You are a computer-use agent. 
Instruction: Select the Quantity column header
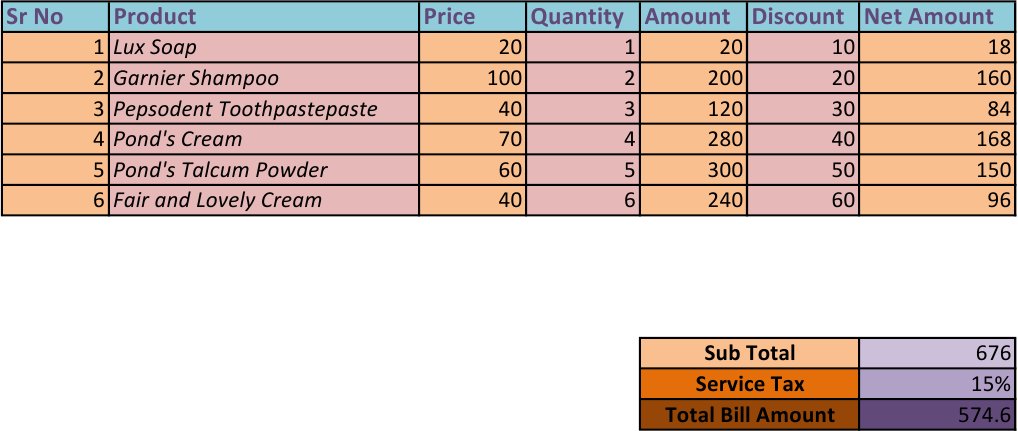click(x=582, y=16)
